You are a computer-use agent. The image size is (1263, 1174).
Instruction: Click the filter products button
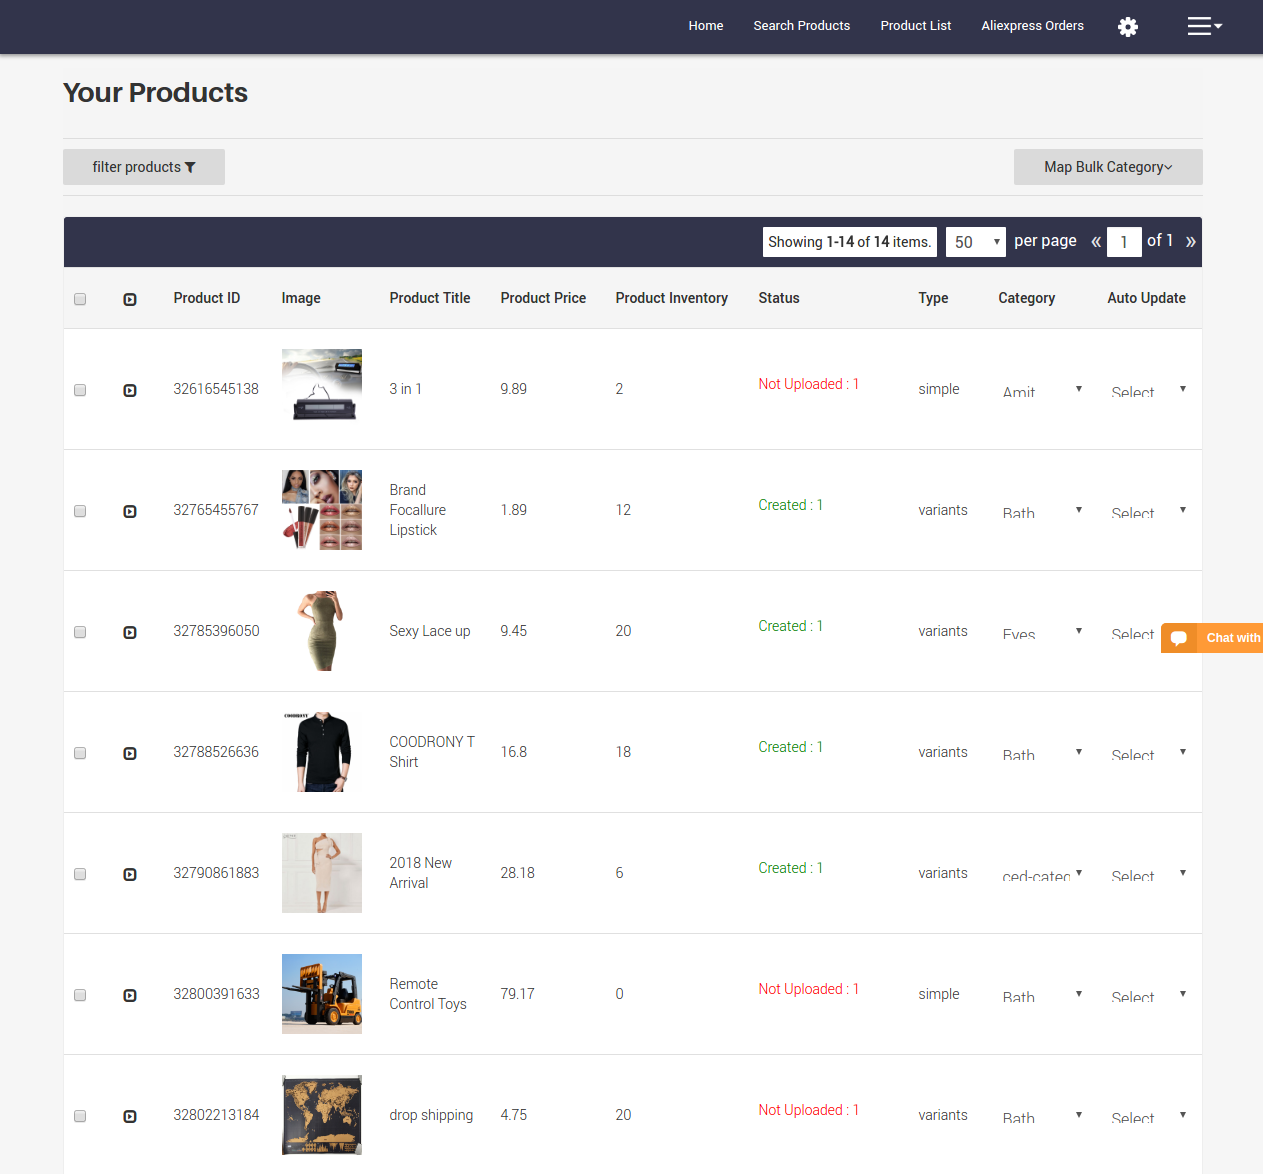point(144,167)
